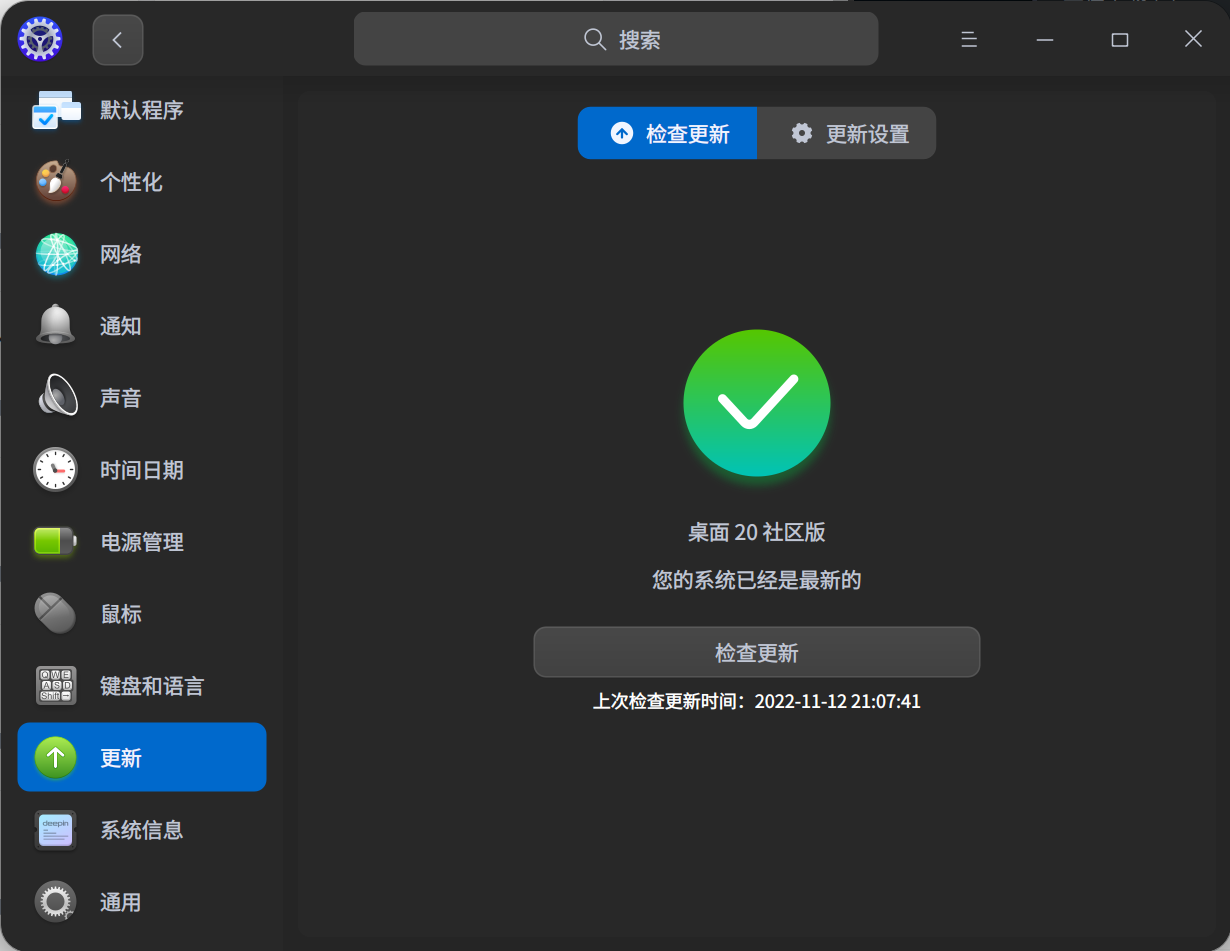
Task: Go back using the arrow button
Action: coord(117,39)
